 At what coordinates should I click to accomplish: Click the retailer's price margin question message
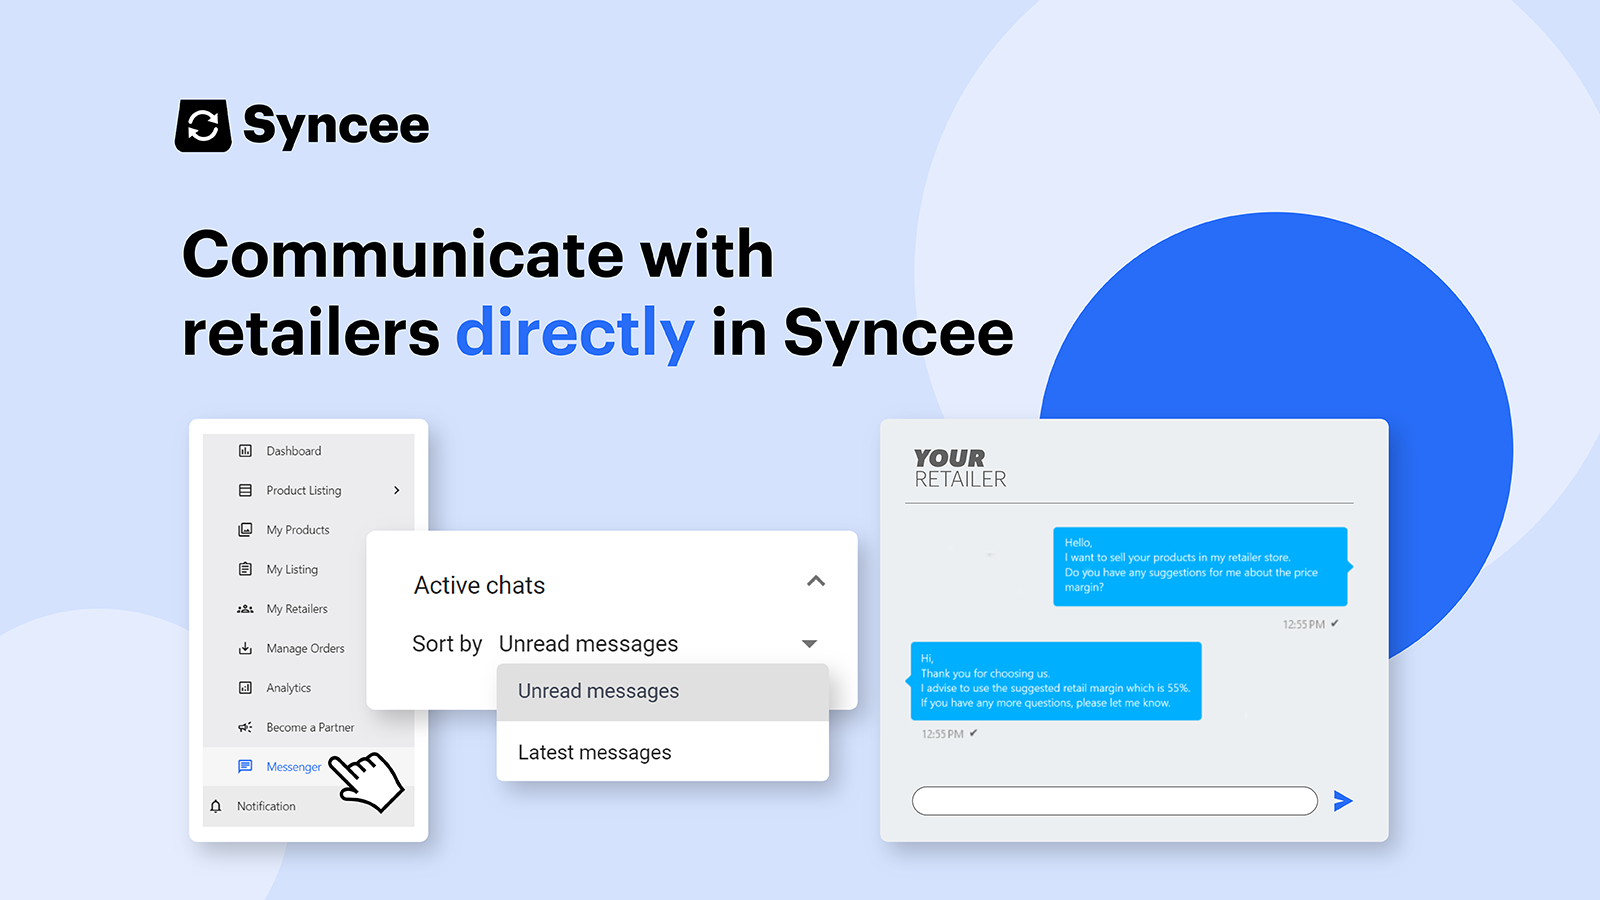[1200, 566]
